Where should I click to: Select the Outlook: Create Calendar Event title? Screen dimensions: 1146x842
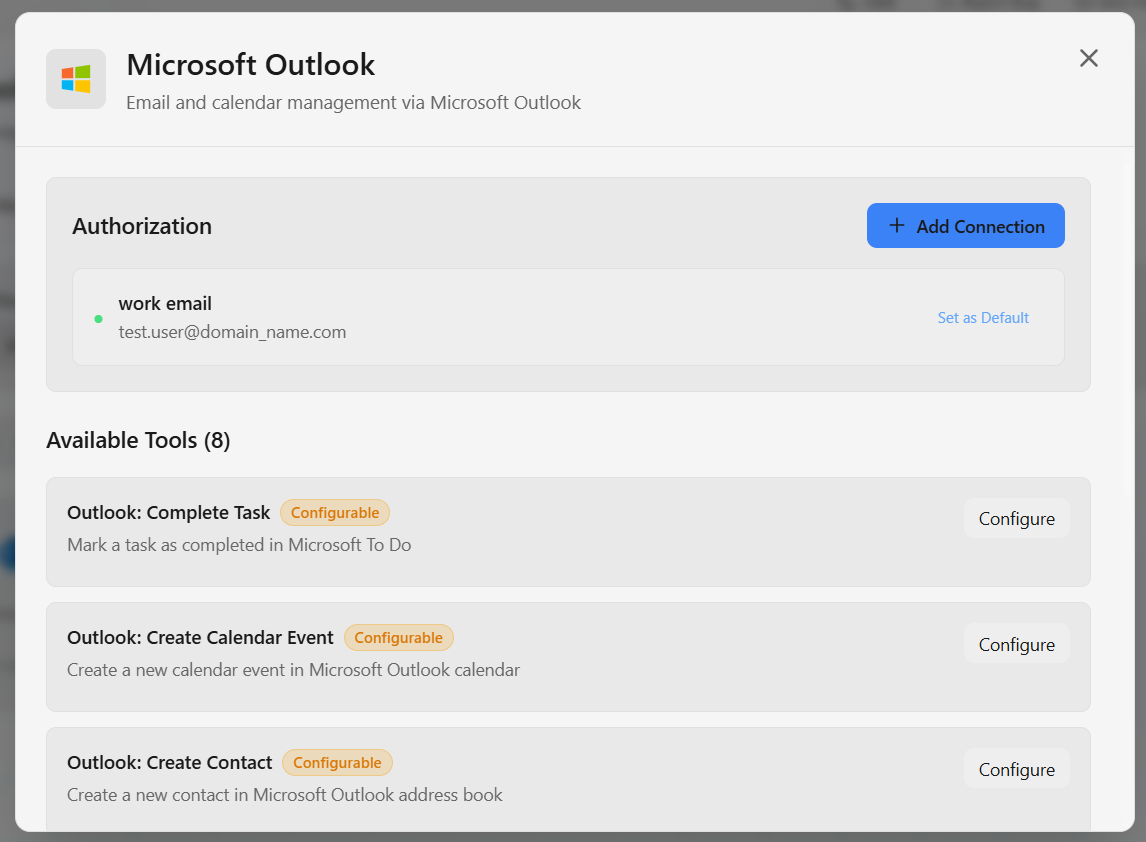coord(200,638)
